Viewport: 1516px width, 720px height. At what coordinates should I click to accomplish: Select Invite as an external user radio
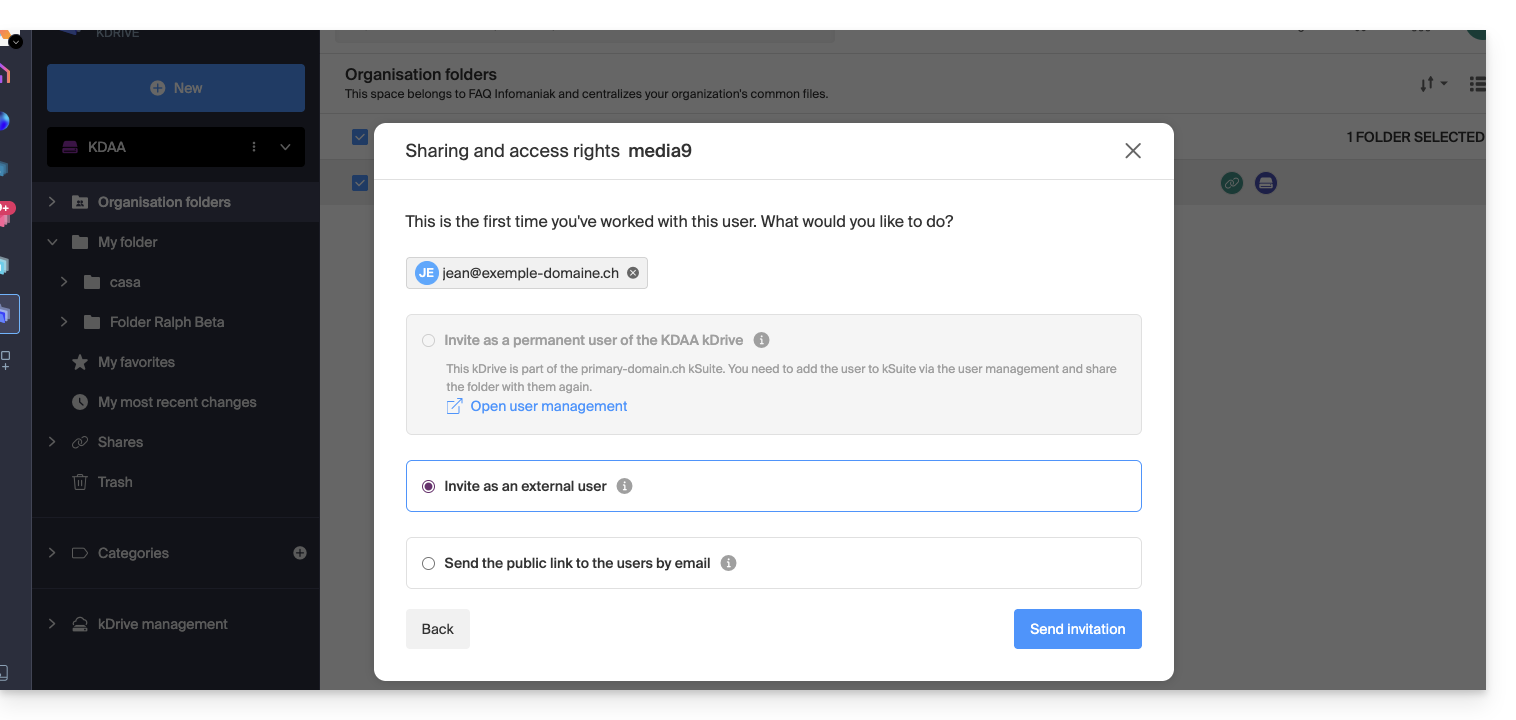(x=429, y=486)
